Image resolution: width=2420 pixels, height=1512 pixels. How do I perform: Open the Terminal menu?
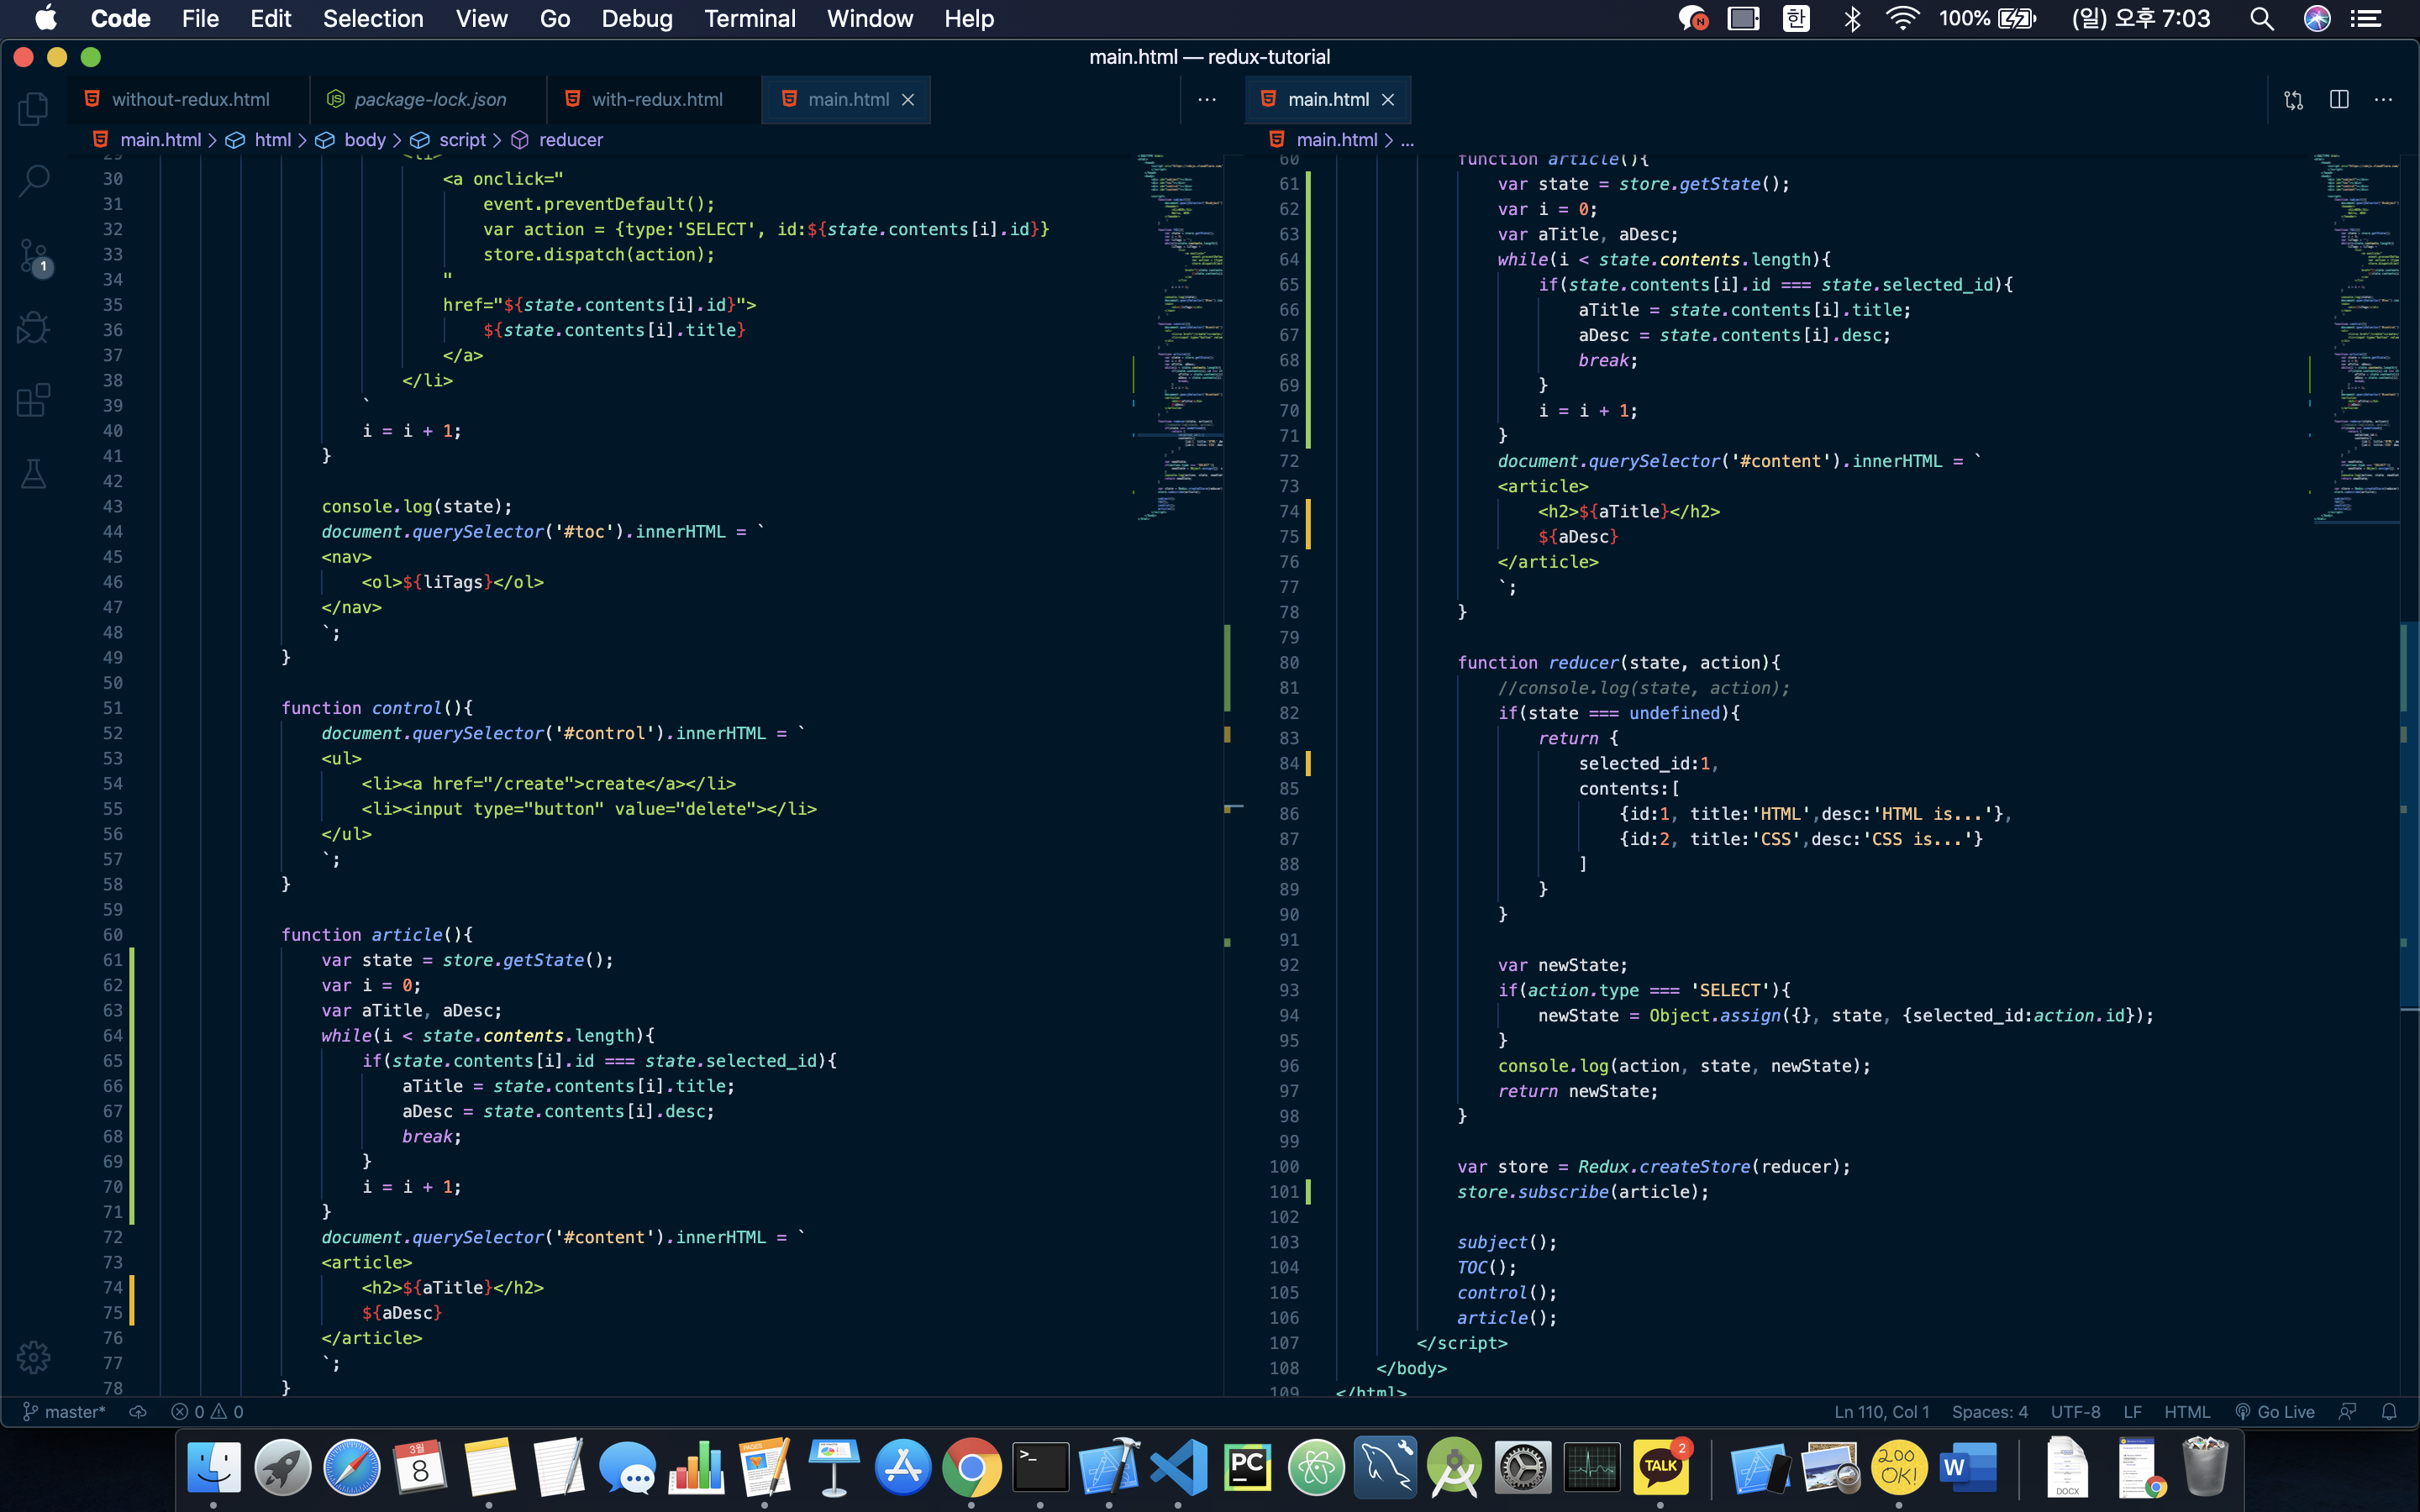[749, 19]
